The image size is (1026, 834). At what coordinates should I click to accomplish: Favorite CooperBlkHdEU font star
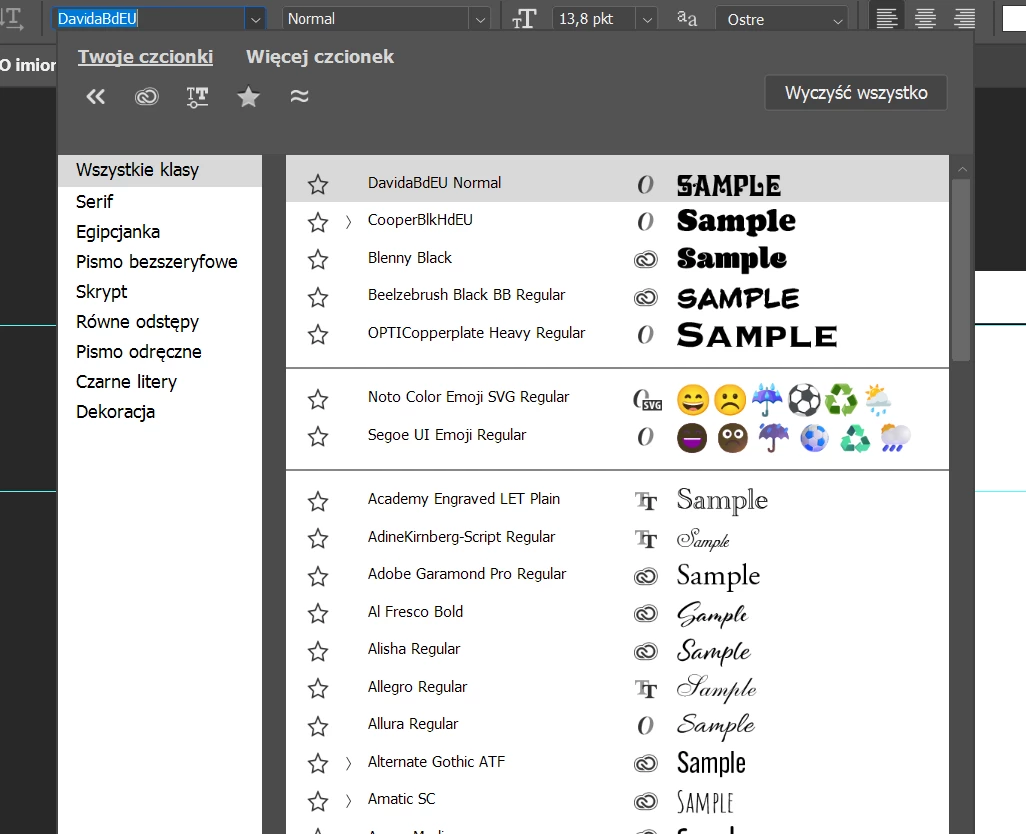point(318,222)
